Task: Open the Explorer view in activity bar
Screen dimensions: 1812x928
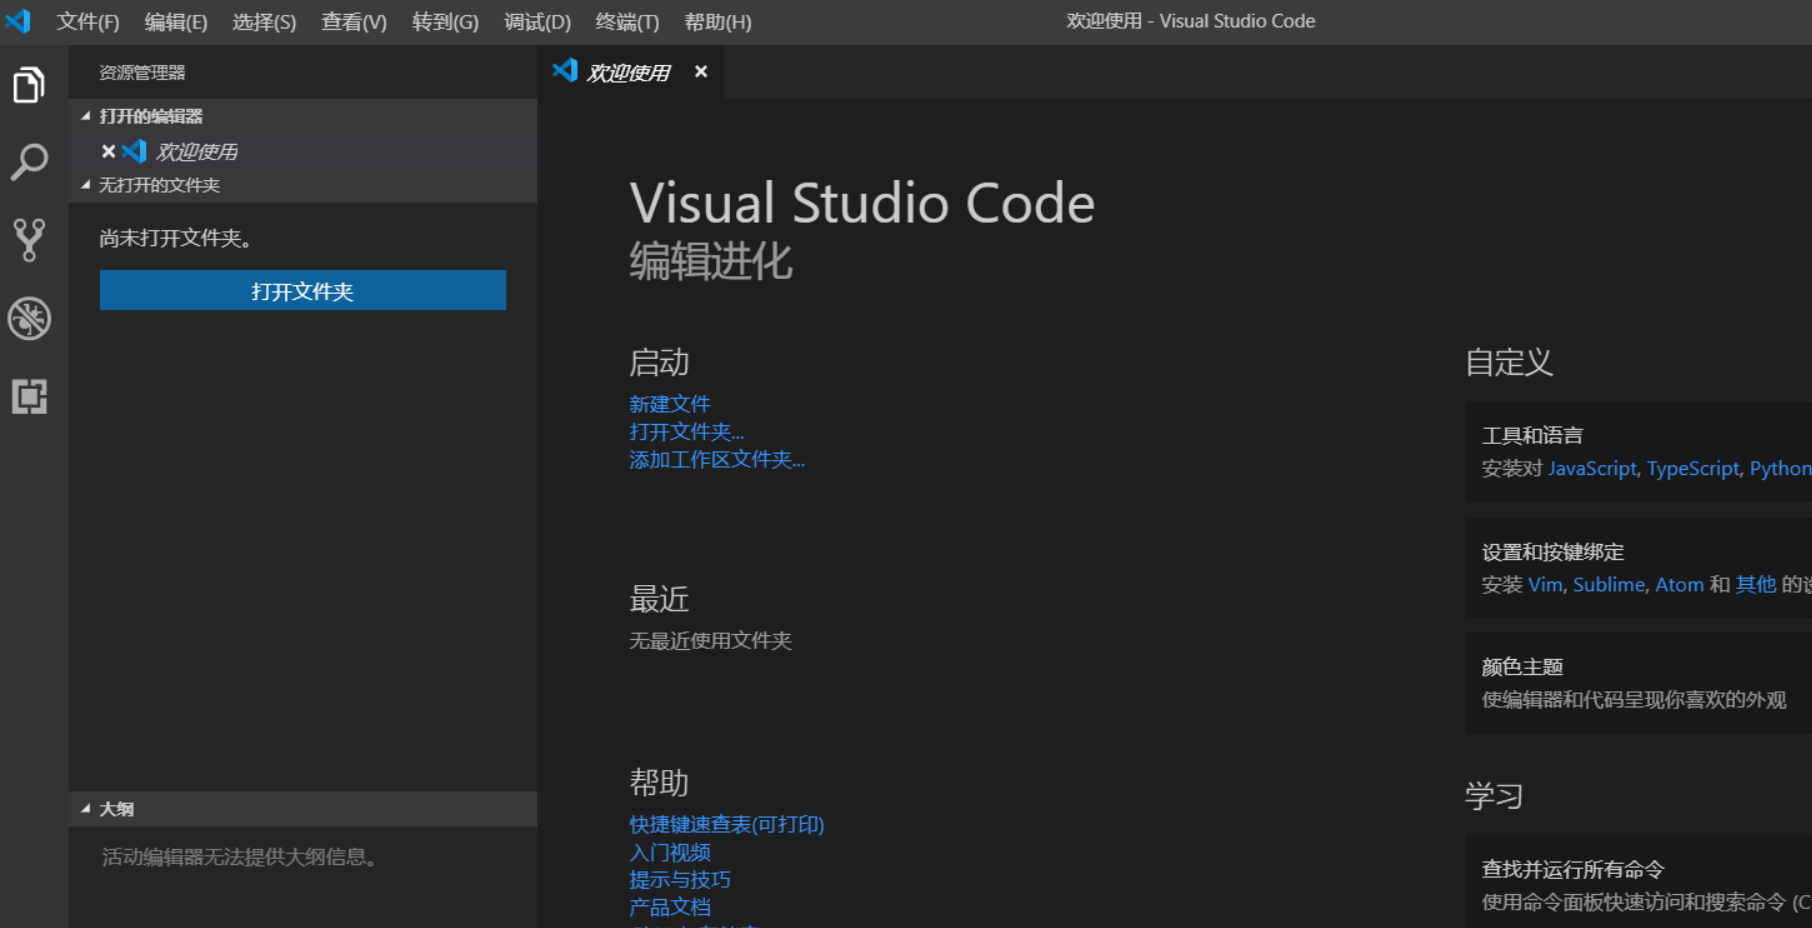Action: coord(29,85)
